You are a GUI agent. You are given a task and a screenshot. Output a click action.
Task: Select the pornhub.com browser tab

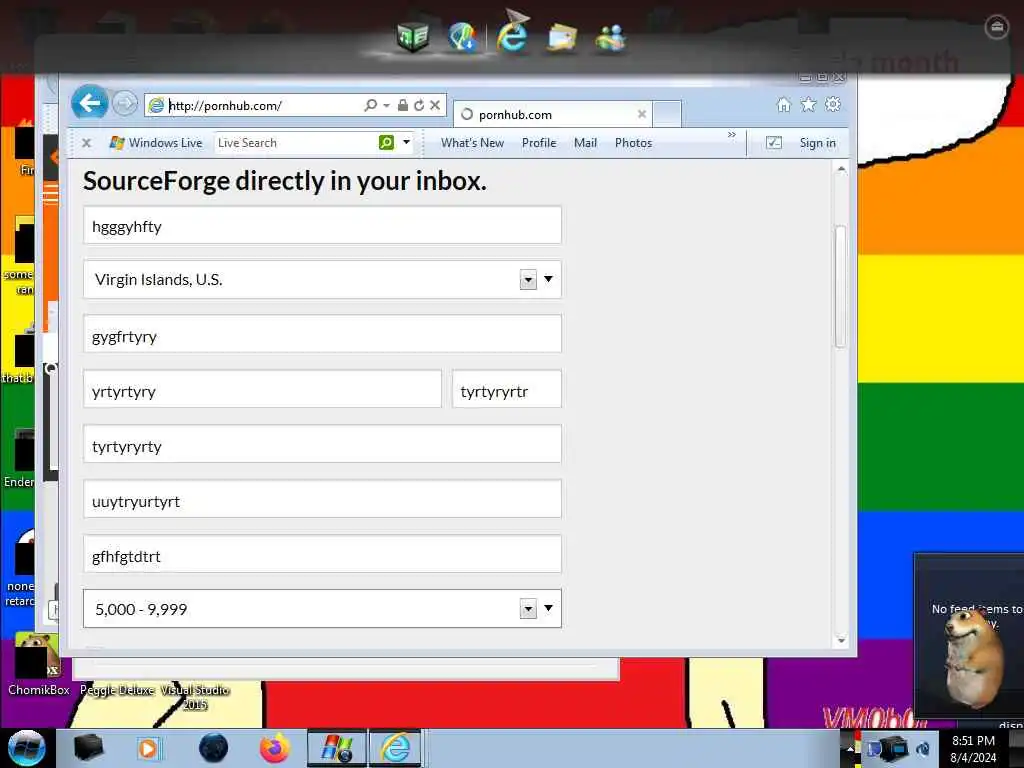point(551,114)
